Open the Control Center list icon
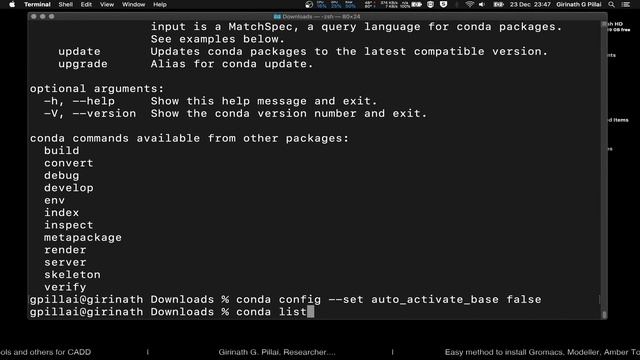 click(x=626, y=4)
